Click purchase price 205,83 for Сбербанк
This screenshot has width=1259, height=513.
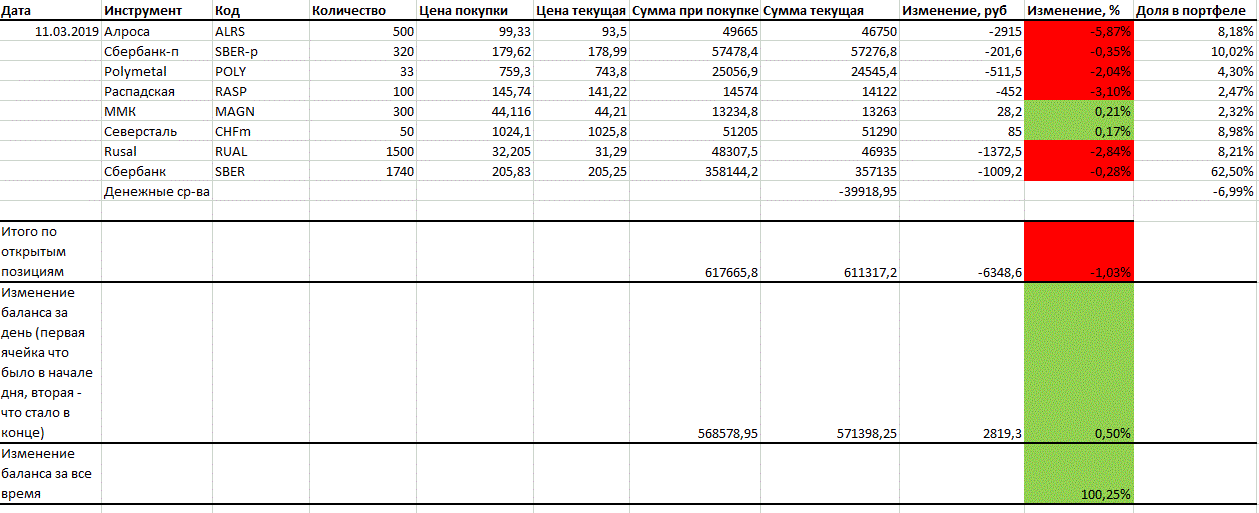pyautogui.click(x=475, y=171)
